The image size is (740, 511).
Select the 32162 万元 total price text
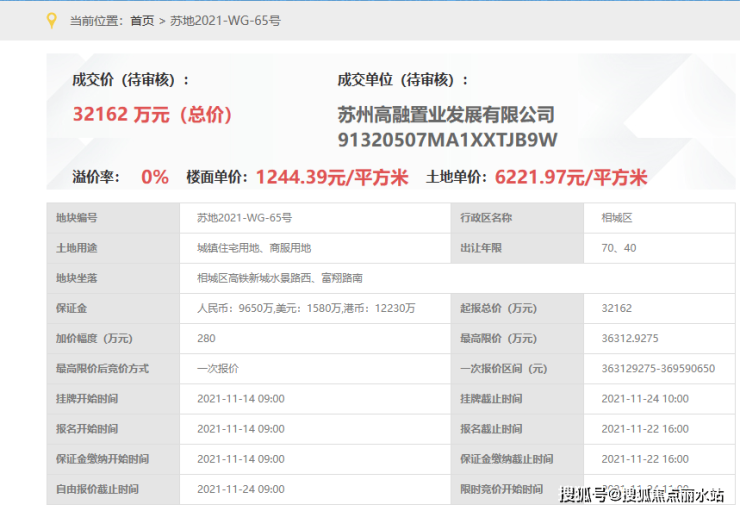coord(152,114)
